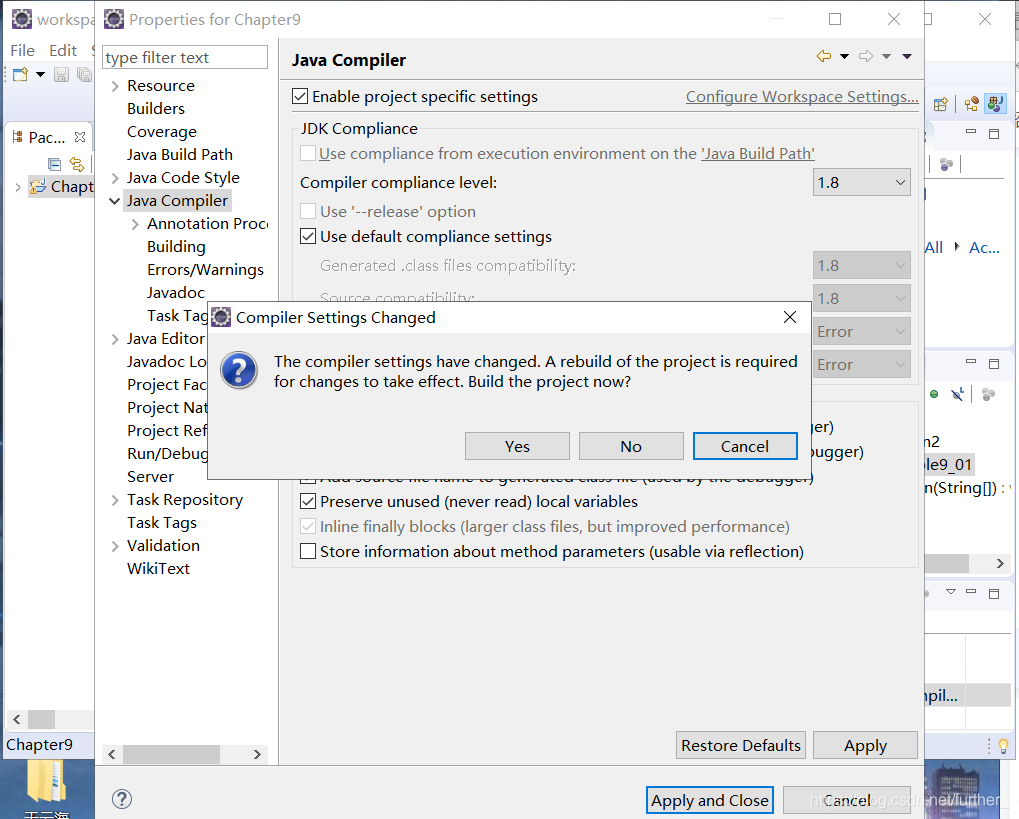Disable Use default compliance settings
Viewport: 1019px width, 819px height.
tap(307, 236)
